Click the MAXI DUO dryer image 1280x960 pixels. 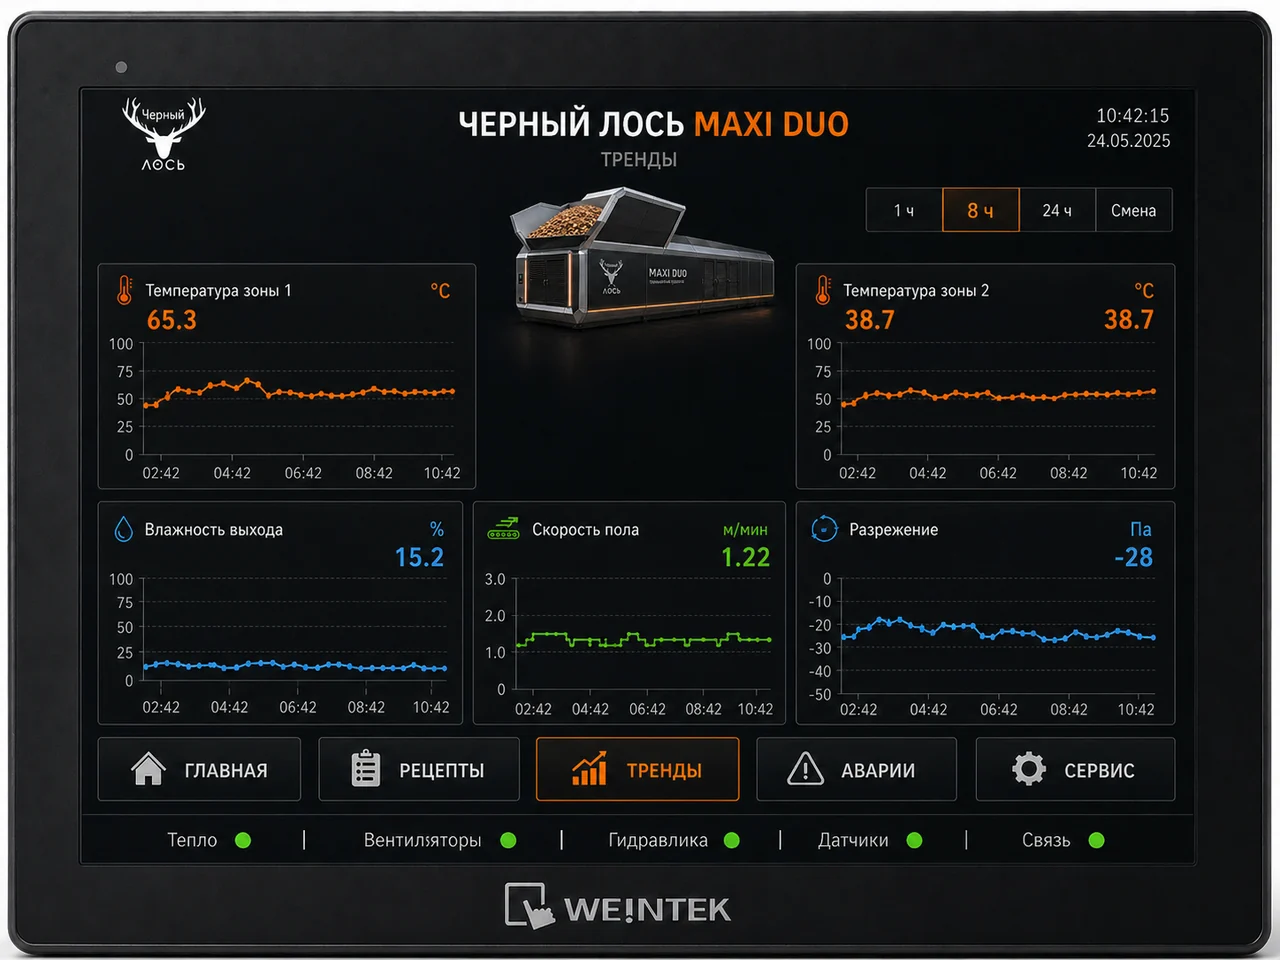640,255
